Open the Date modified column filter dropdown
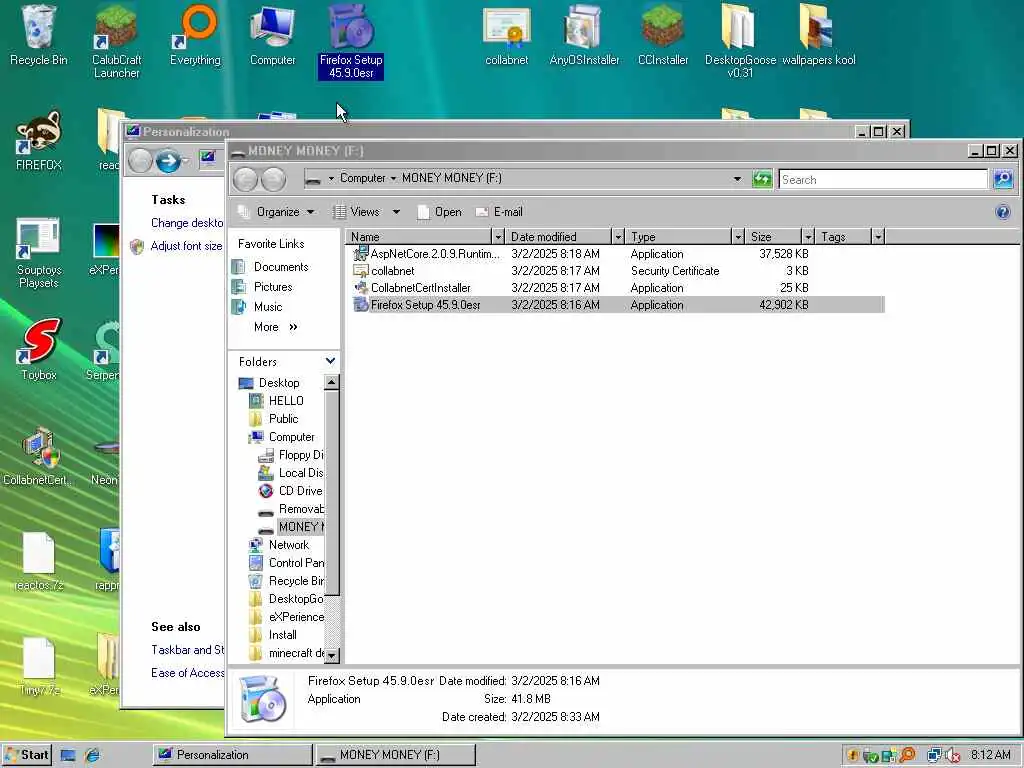Viewport: 1024px width, 768px height. click(x=618, y=236)
